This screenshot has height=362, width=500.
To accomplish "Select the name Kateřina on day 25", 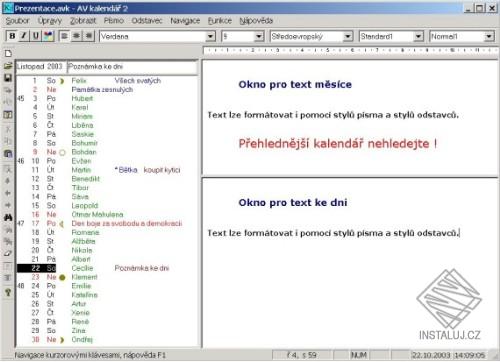I will (85, 295).
